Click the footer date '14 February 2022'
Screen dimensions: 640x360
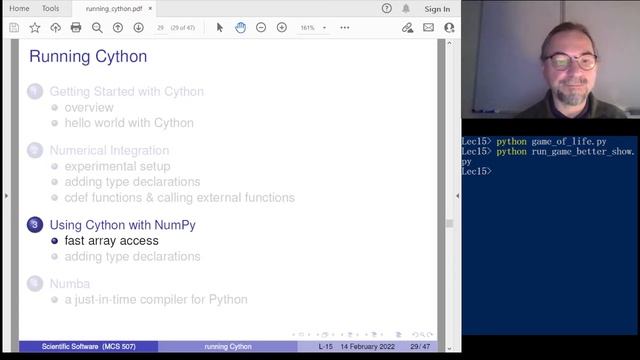[367, 347]
